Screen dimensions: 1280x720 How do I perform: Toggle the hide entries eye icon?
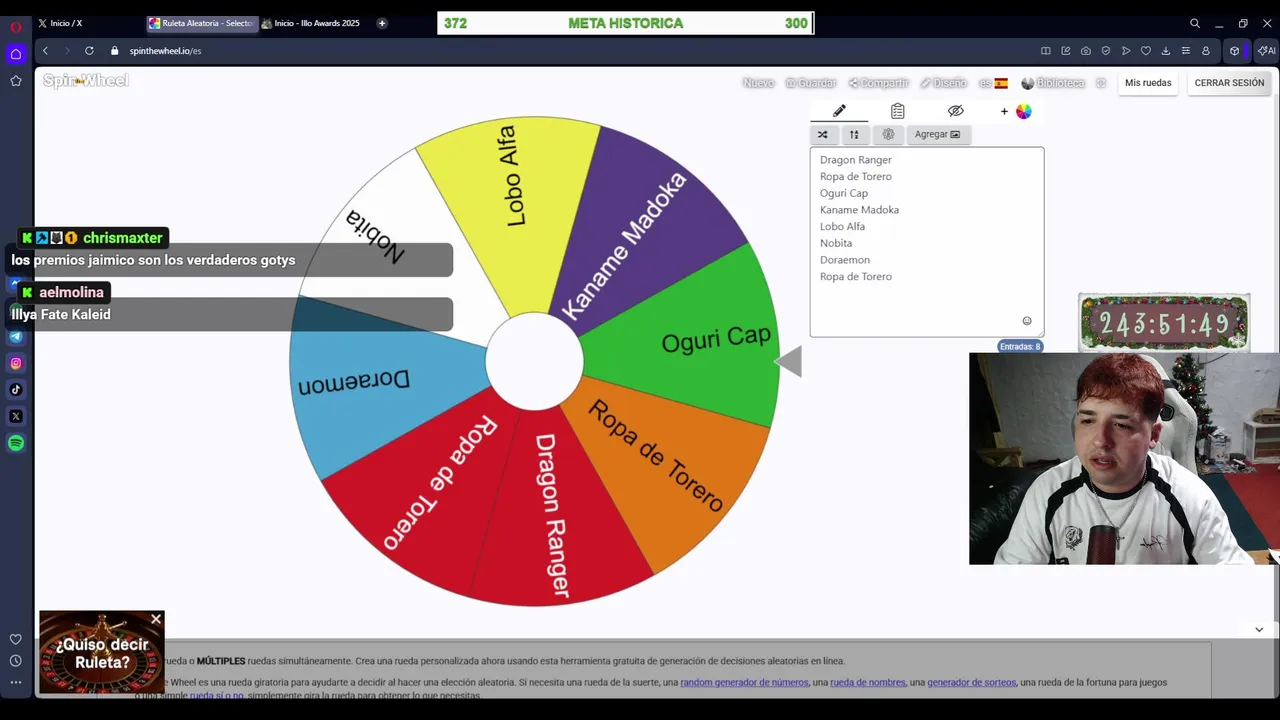(955, 111)
